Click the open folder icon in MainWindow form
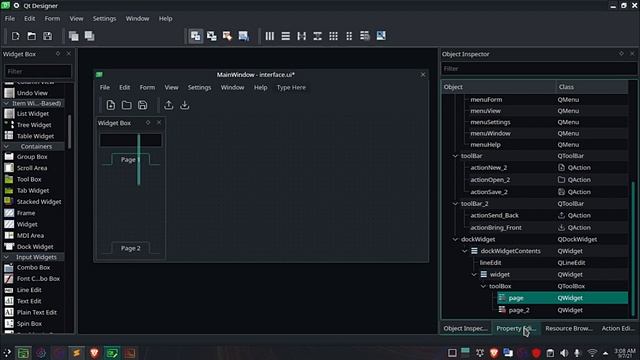 pos(127,105)
